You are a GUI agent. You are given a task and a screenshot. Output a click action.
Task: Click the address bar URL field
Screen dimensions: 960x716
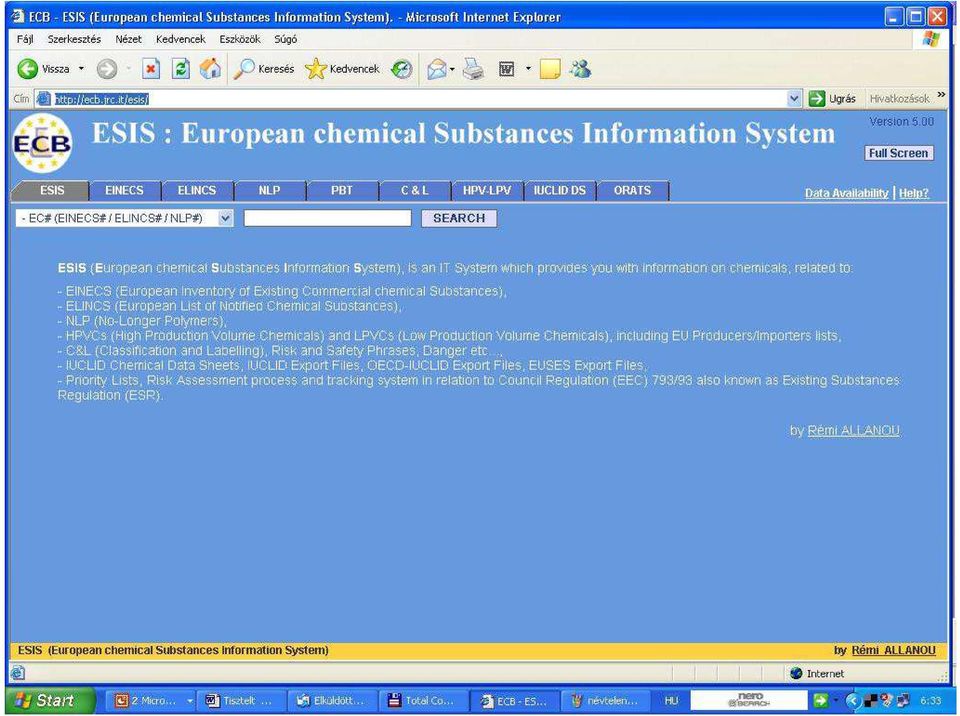pyautogui.click(x=410, y=99)
